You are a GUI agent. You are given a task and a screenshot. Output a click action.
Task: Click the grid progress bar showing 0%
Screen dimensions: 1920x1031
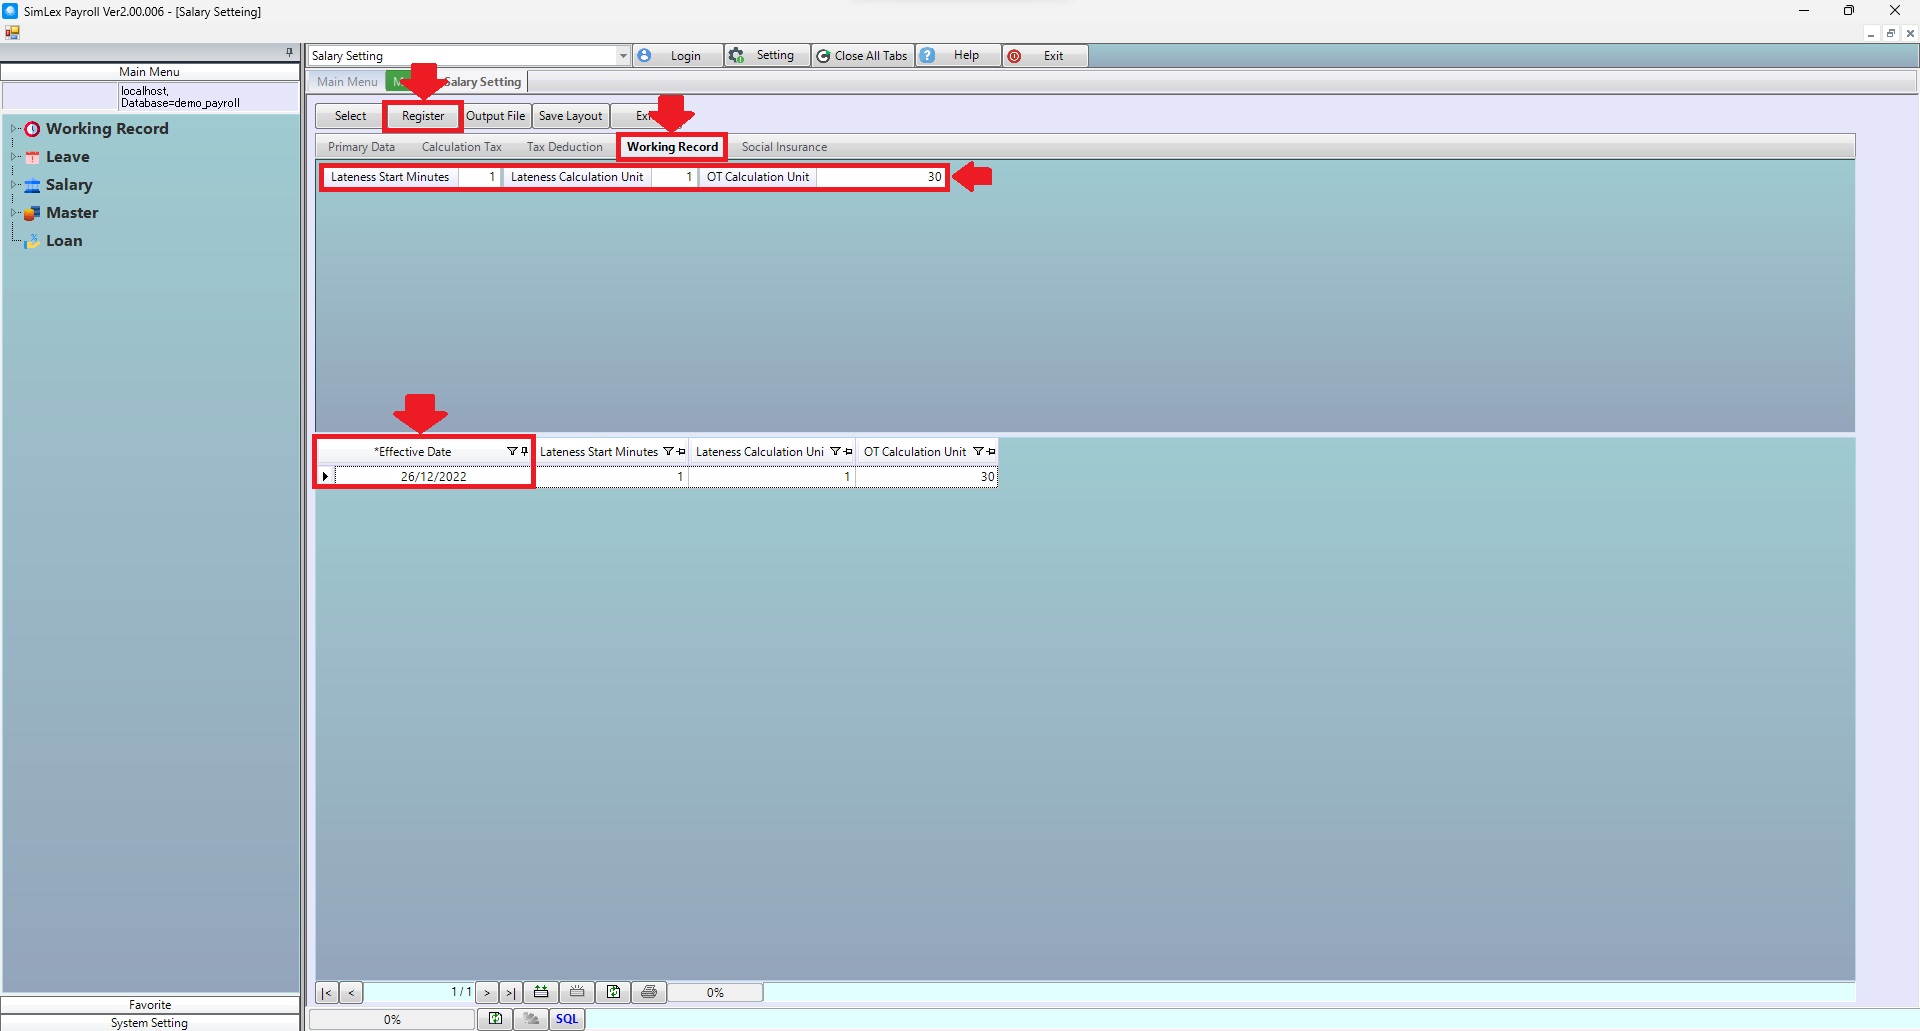pyautogui.click(x=715, y=993)
